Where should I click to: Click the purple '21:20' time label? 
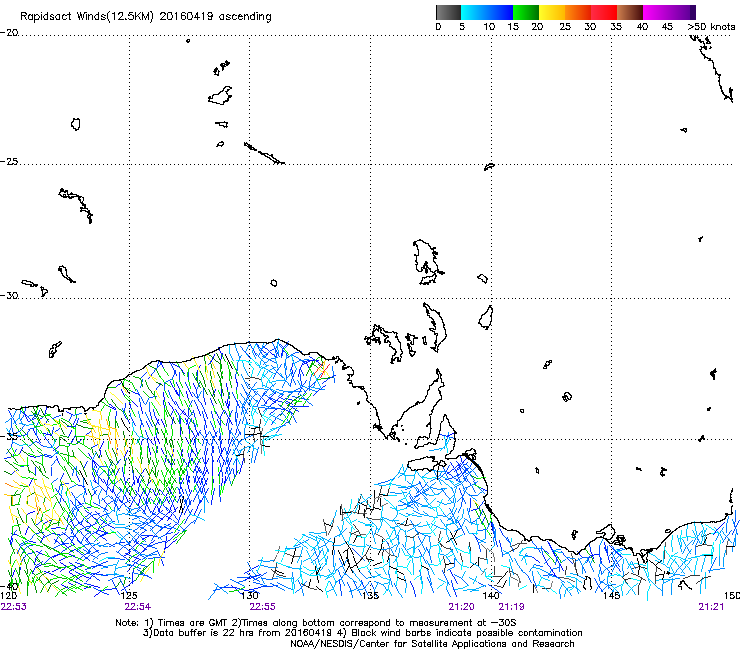(x=462, y=607)
